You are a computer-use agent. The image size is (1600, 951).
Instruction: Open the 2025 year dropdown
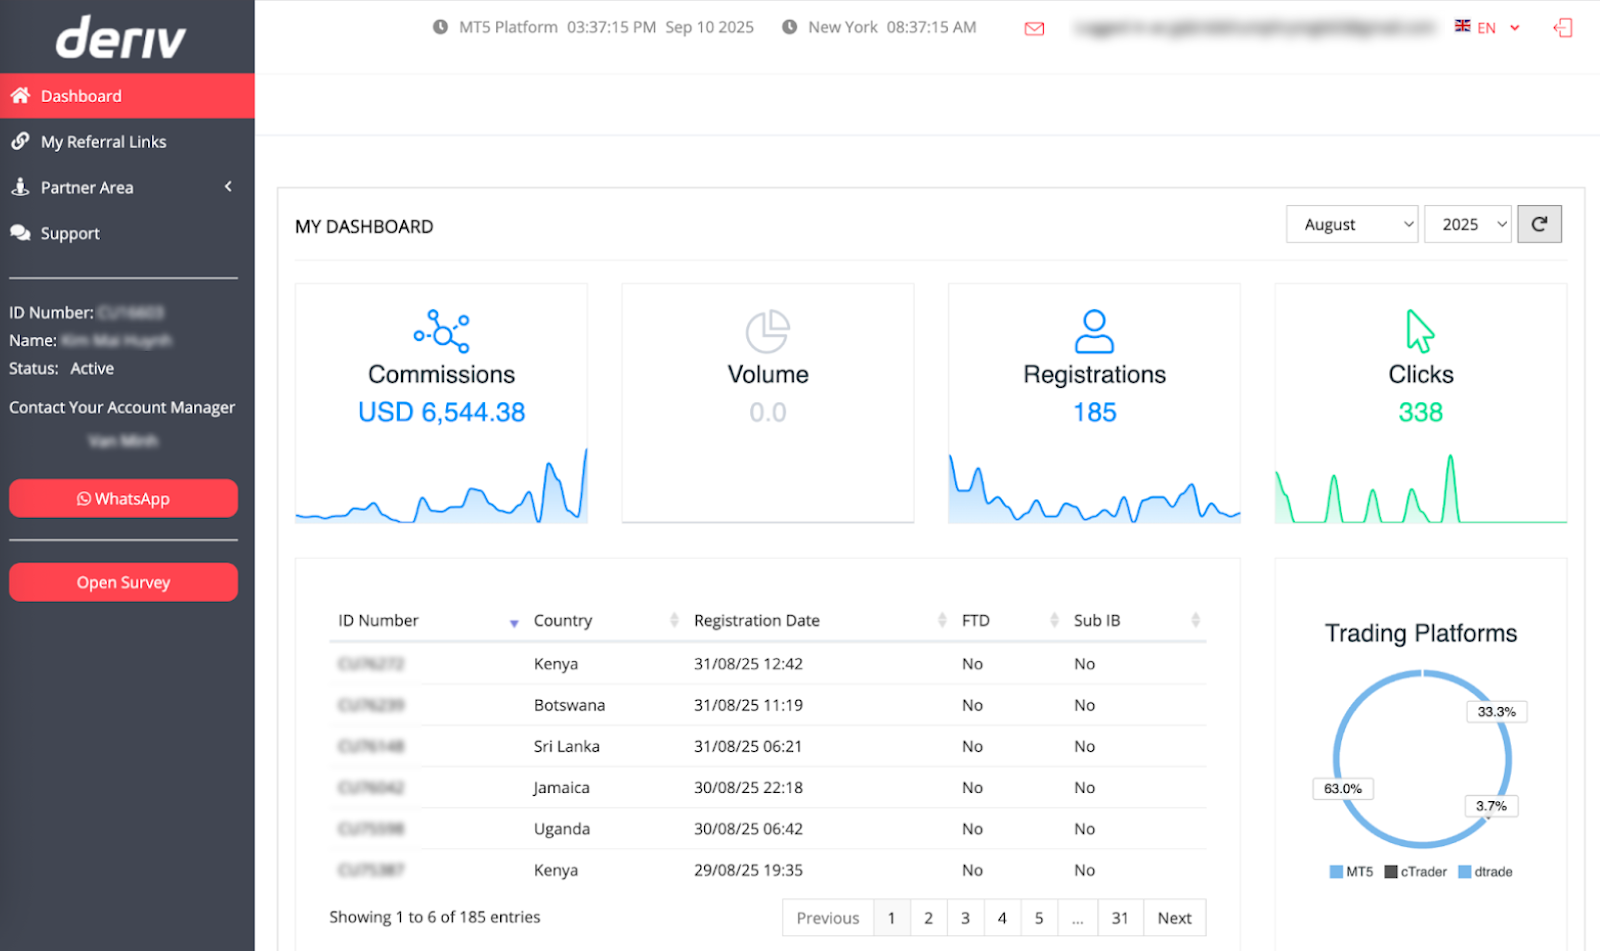click(1468, 224)
